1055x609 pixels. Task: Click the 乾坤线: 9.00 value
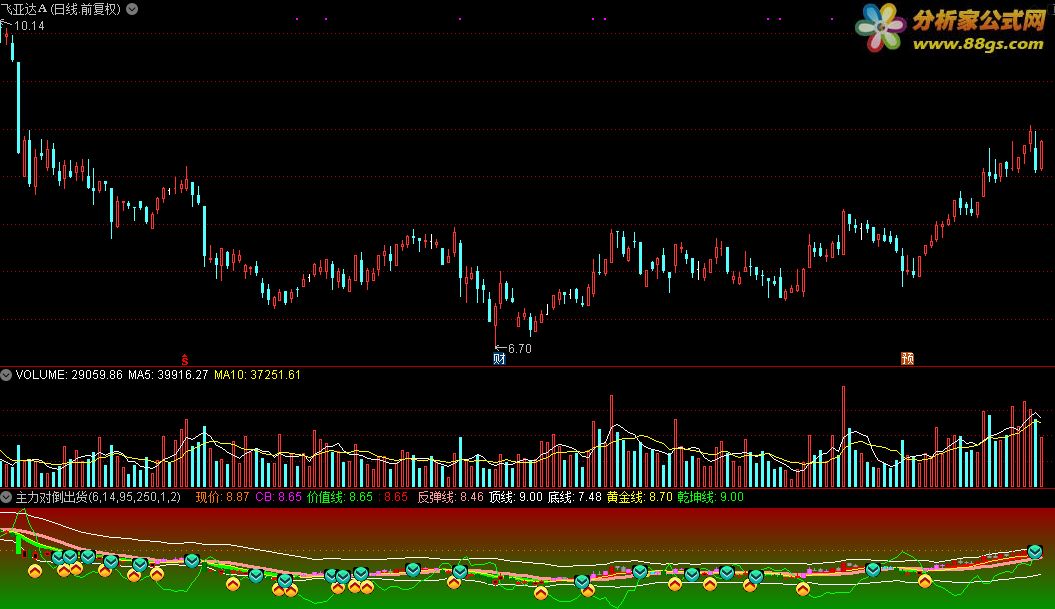pos(711,497)
